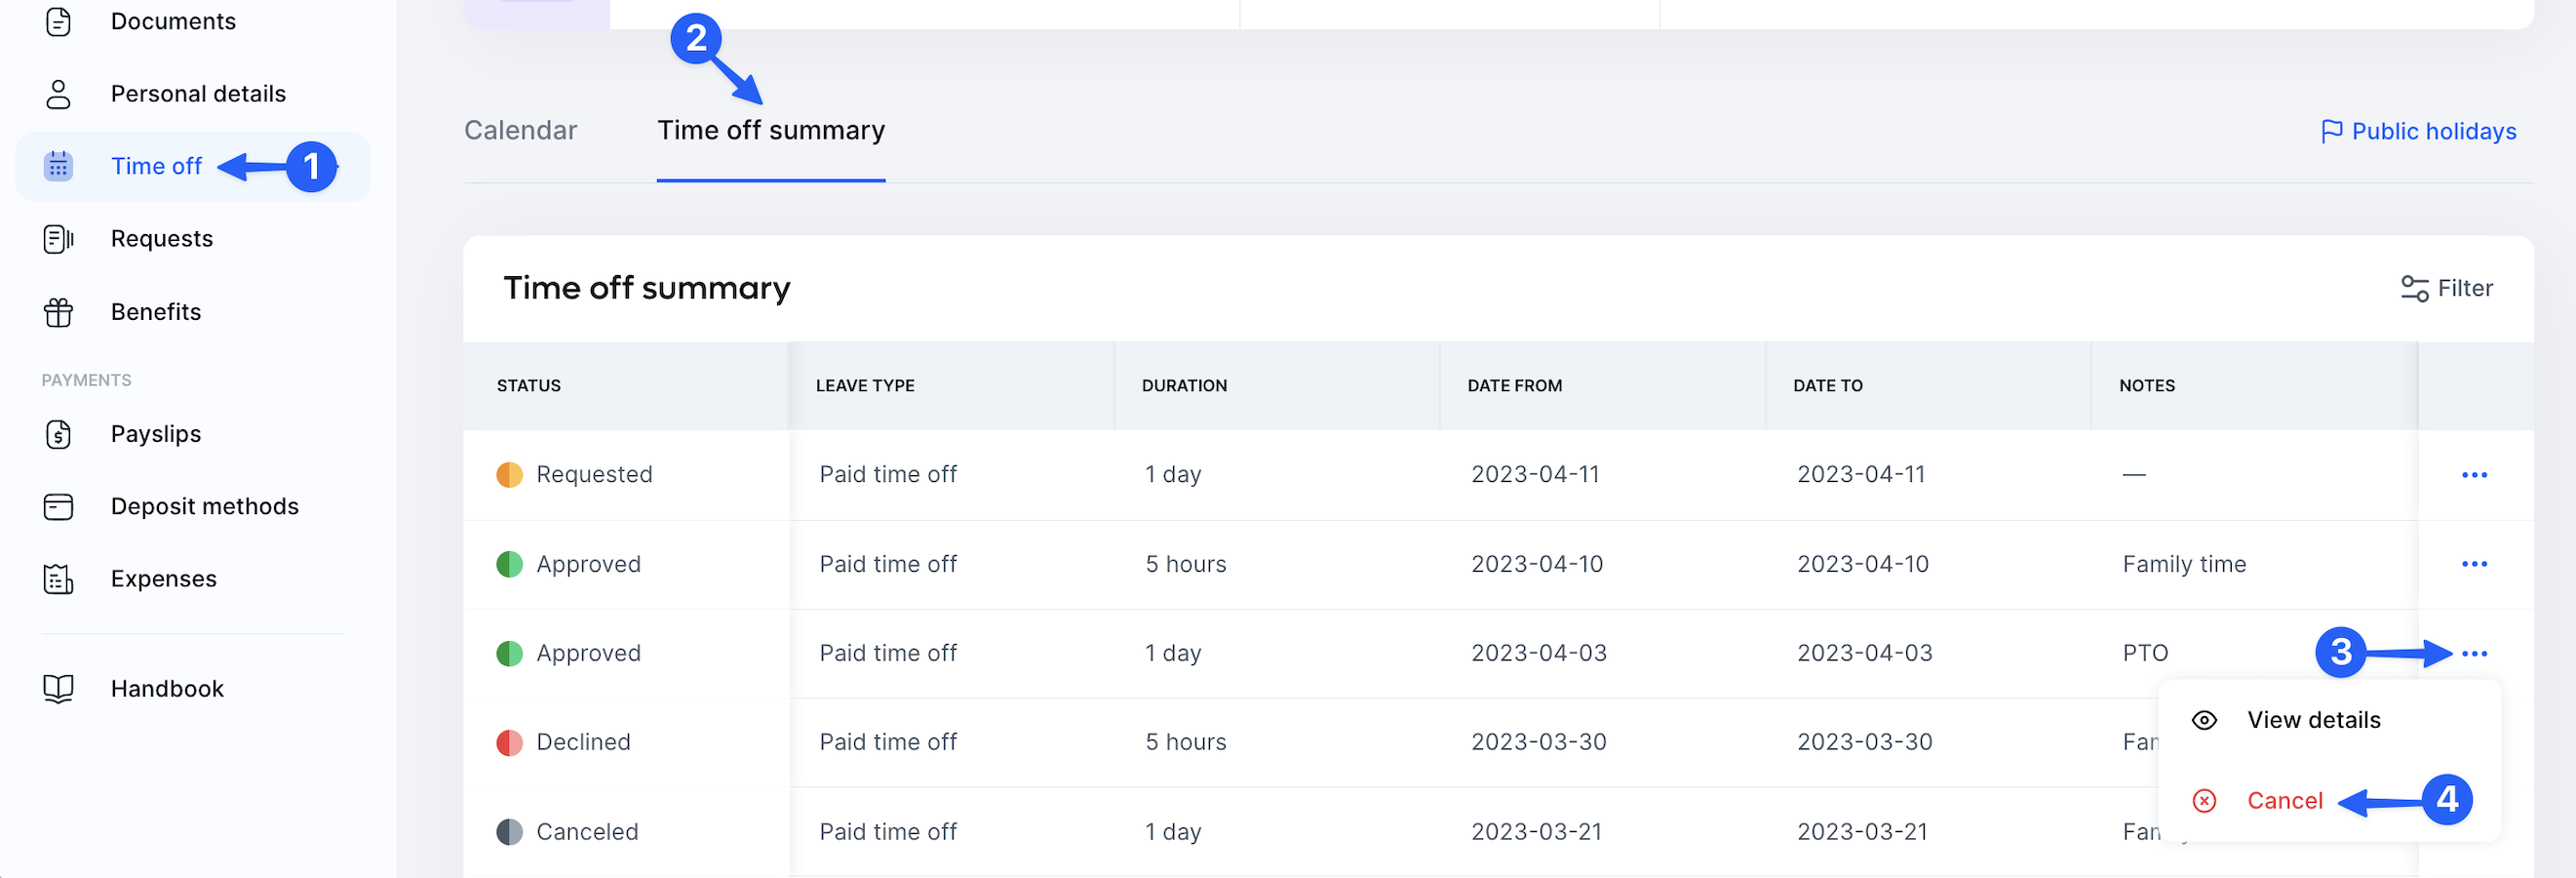Go to Expenses section
This screenshot has height=878, width=2576.
pyautogui.click(x=164, y=579)
